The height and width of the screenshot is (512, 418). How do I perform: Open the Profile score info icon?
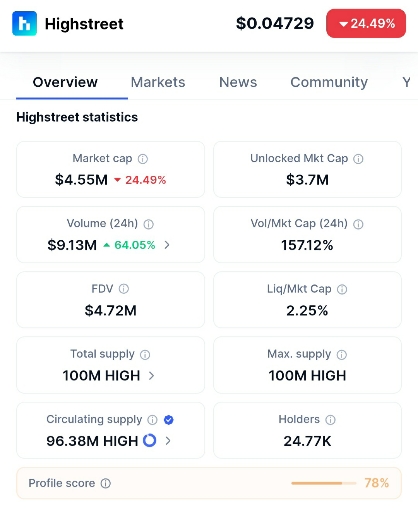106,483
